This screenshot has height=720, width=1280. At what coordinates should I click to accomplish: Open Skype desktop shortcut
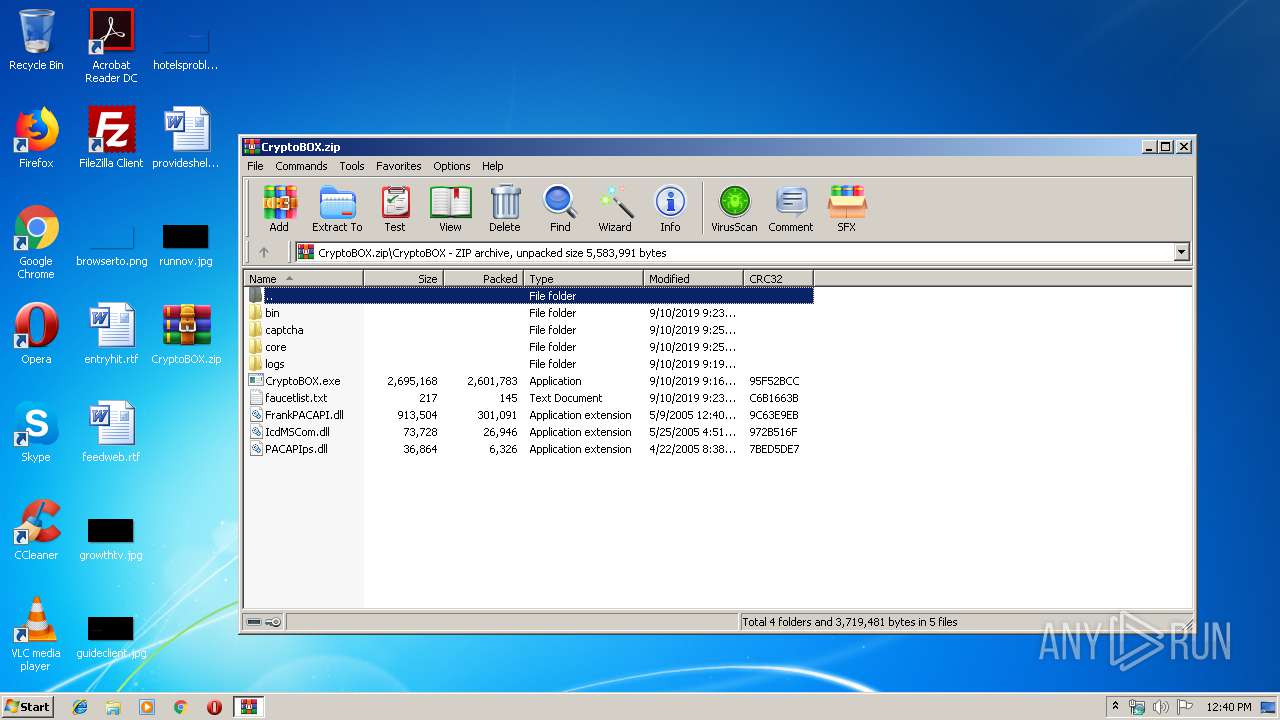36,432
